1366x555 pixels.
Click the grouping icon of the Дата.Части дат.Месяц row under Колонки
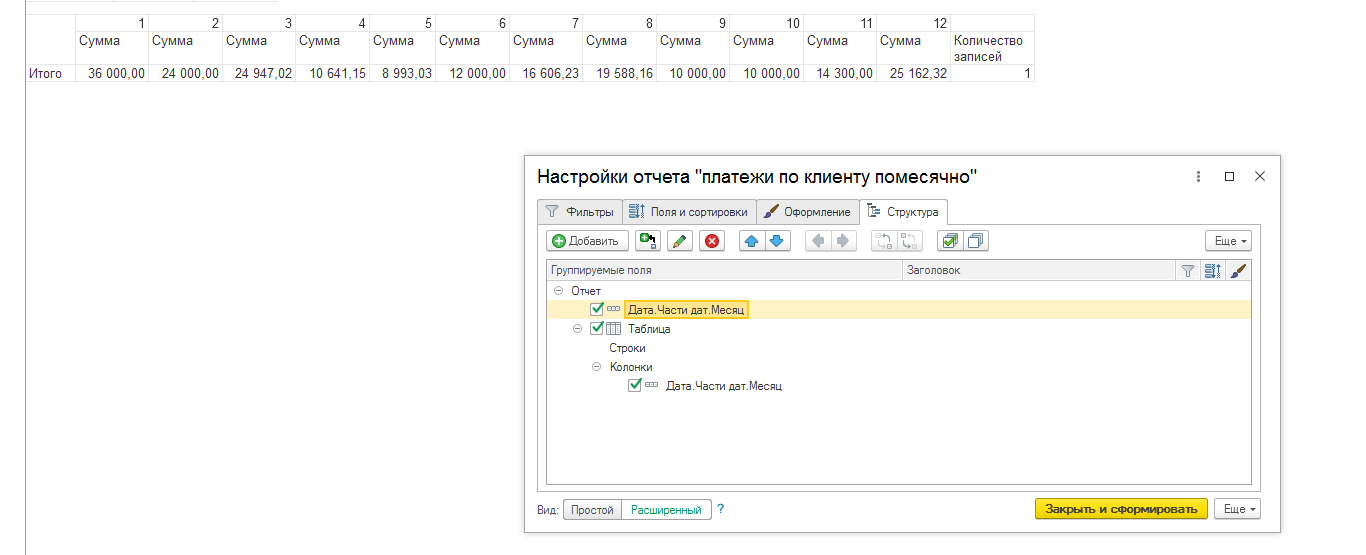click(x=651, y=385)
